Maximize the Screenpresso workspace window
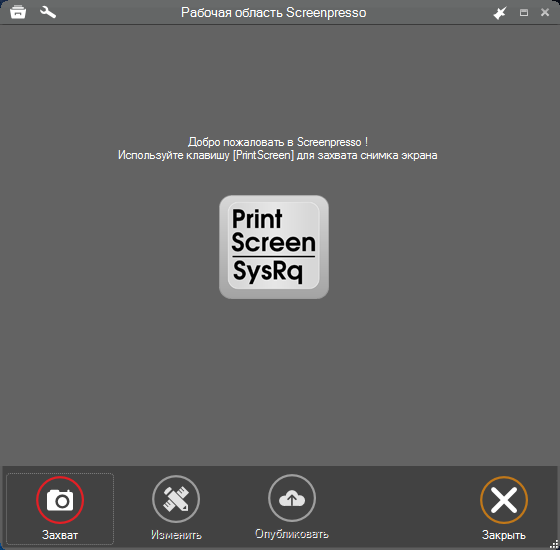 tap(524, 13)
